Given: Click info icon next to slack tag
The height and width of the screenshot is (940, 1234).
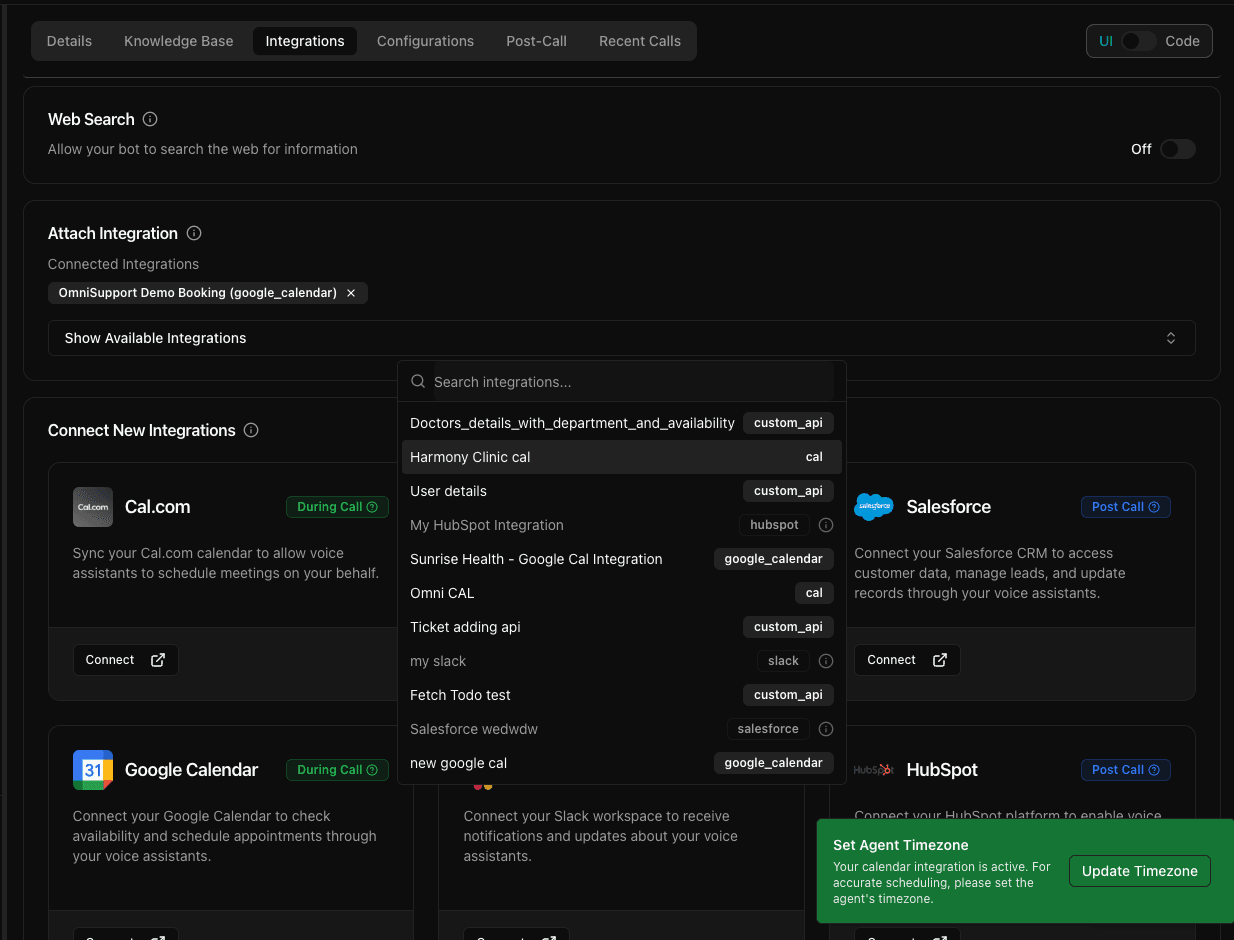Looking at the screenshot, I should pos(826,661).
